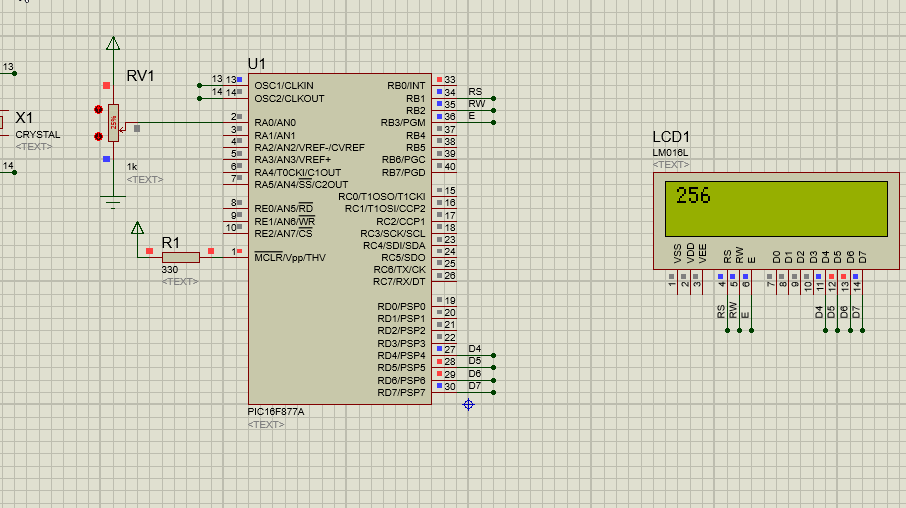Click the RW net label near RB2
The width and height of the screenshot is (906, 508).
pyautogui.click(x=477, y=103)
